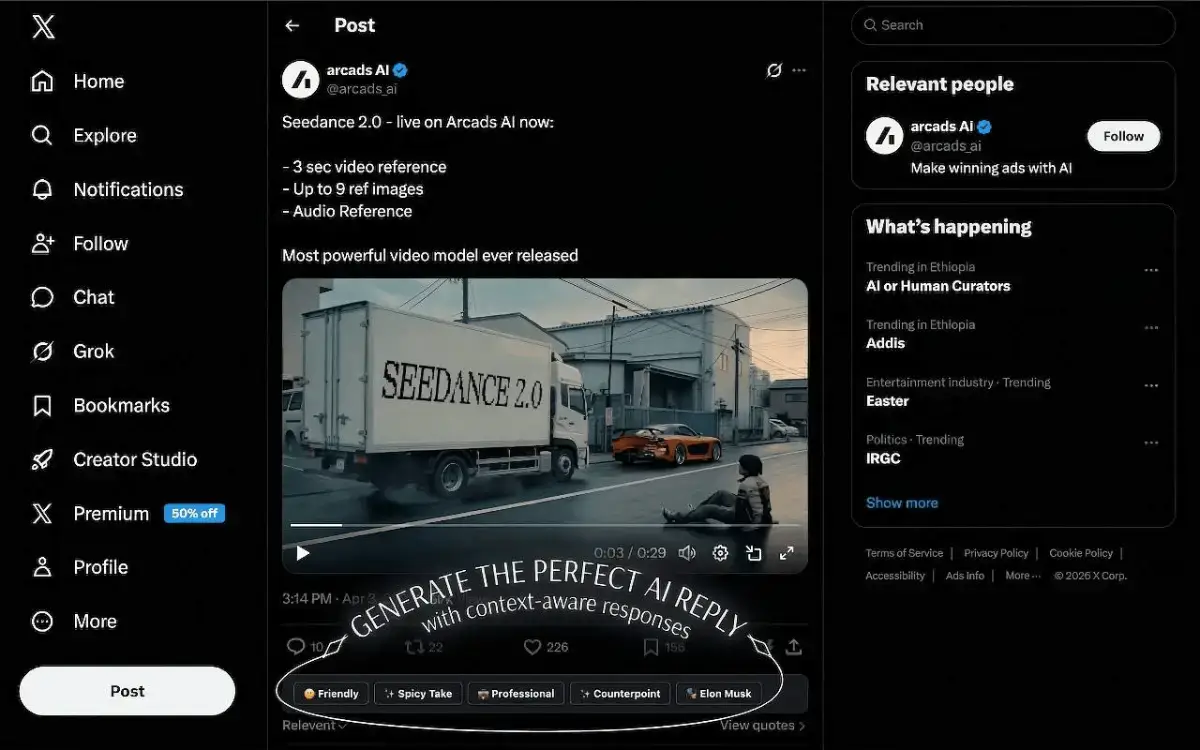The image size is (1200, 750).
Task: Click Show more trends link
Action: 902,503
